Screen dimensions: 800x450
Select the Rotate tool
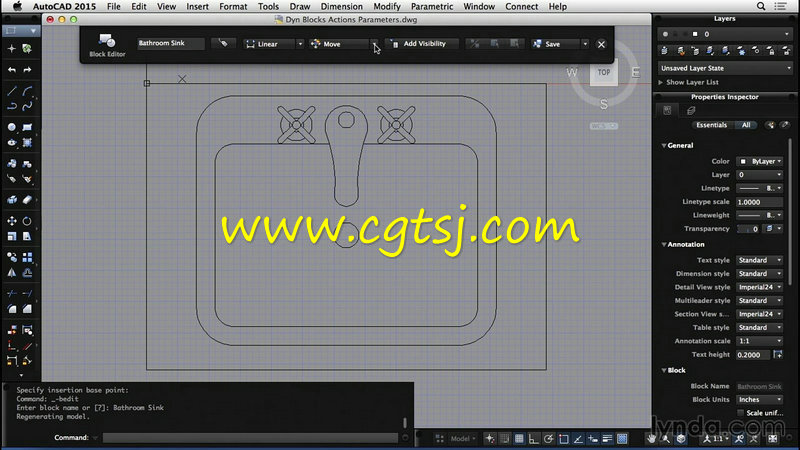tap(28, 221)
